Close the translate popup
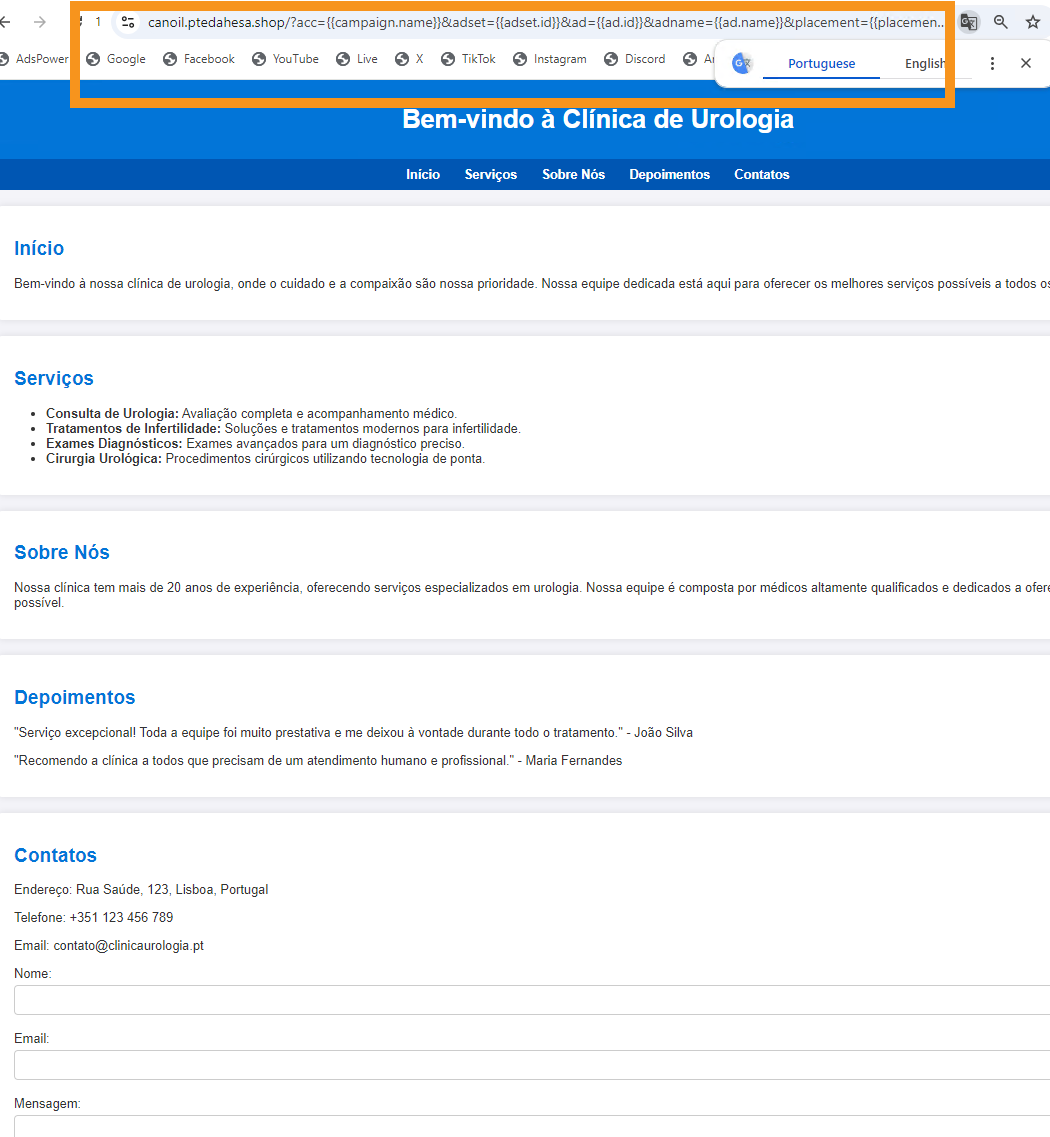The height and width of the screenshot is (1137, 1050). pos(1025,64)
